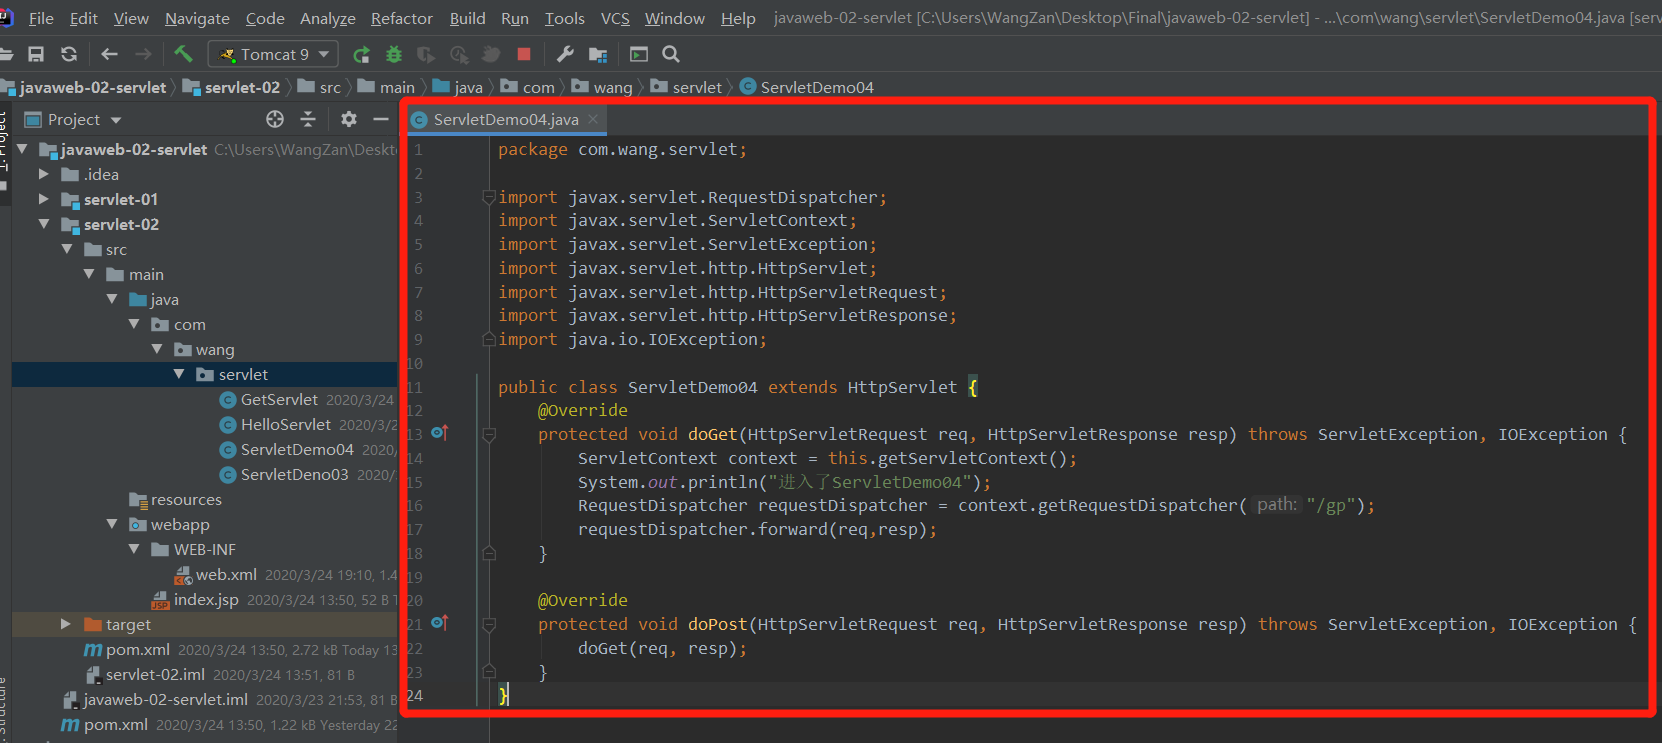
Task: Click the attach debugger toolbar icon next to Stop
Action: coord(491,54)
